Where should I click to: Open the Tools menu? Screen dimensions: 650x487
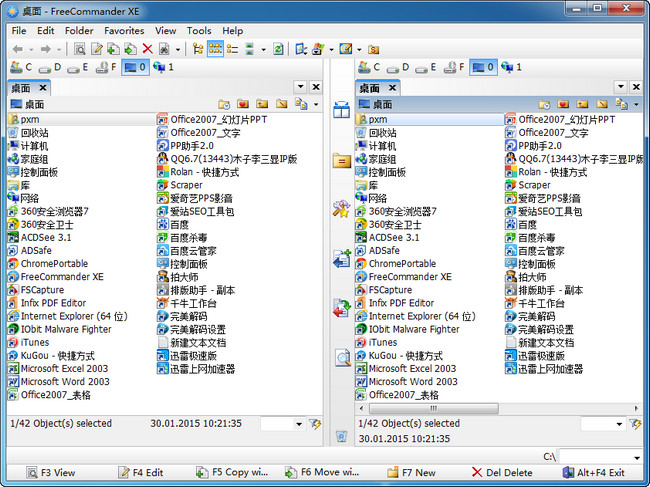(199, 31)
